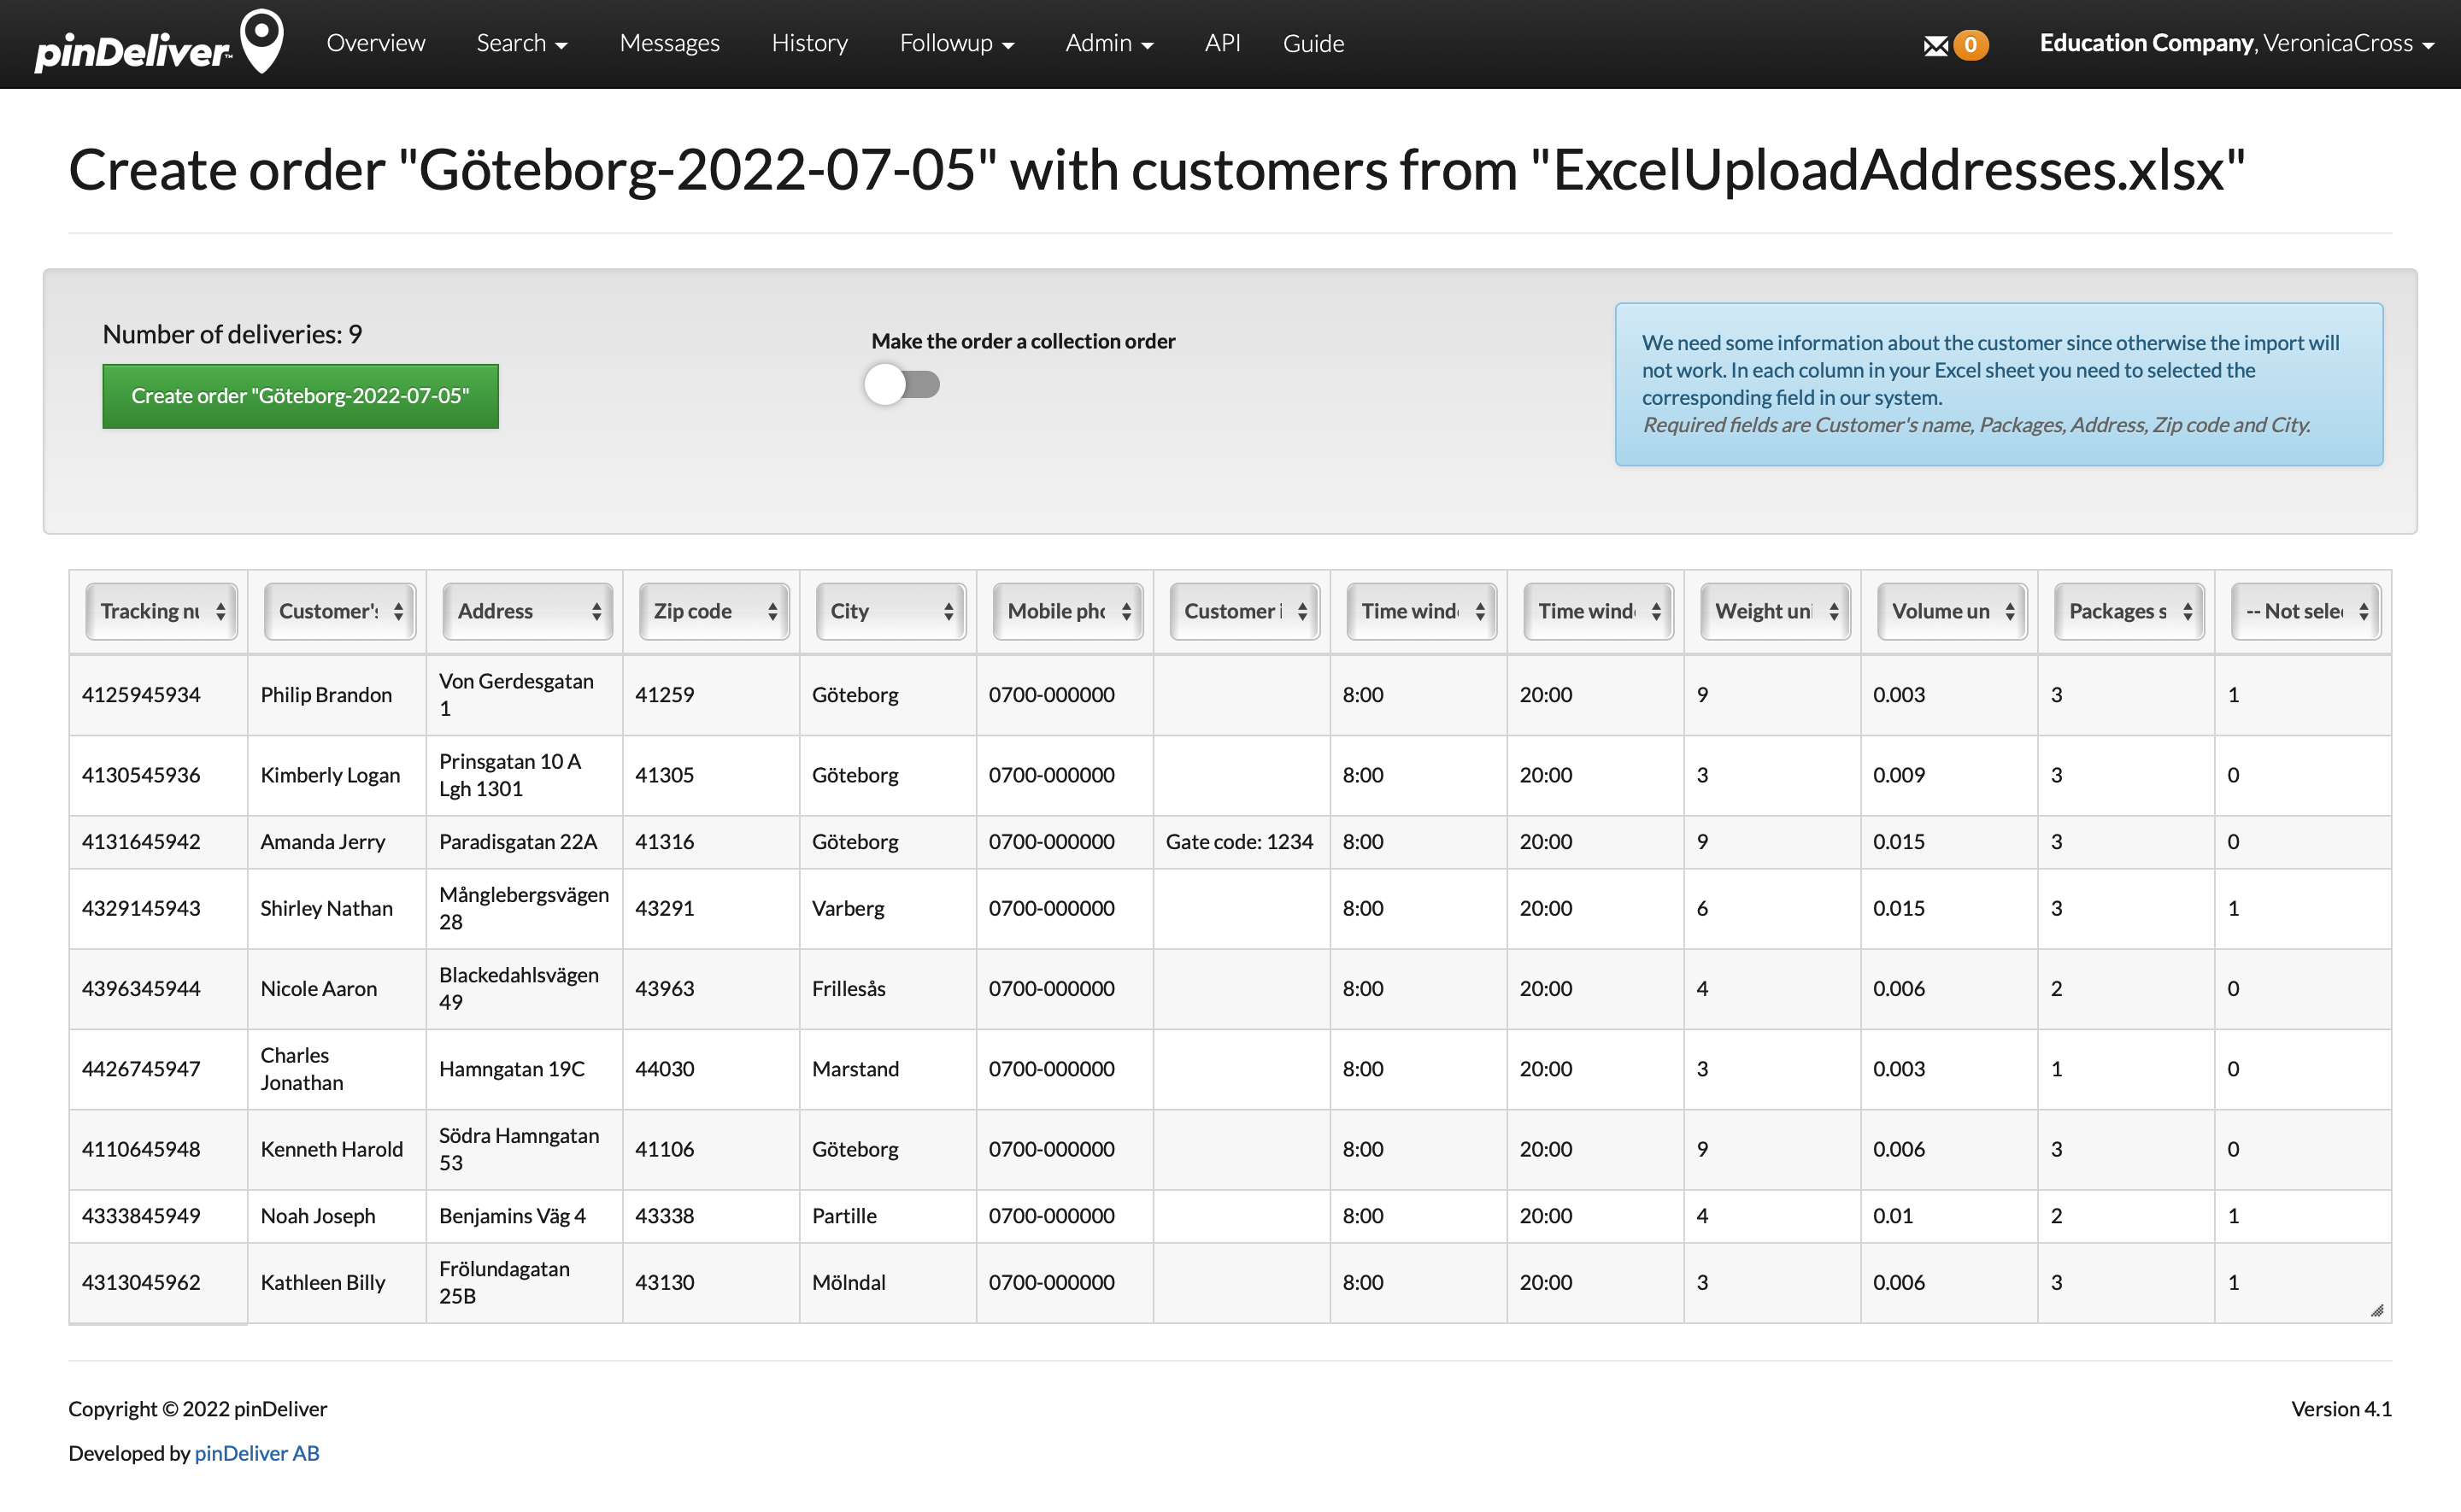Open the Search dropdown menu
The width and height of the screenshot is (2461, 1512).
524,42
